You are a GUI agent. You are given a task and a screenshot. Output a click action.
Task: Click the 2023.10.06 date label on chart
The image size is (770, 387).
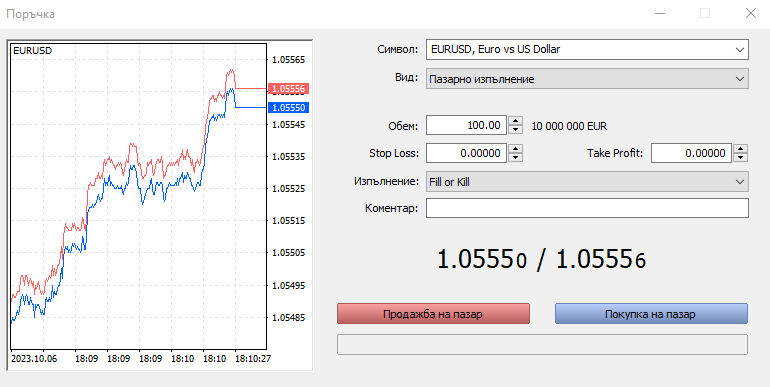click(34, 359)
